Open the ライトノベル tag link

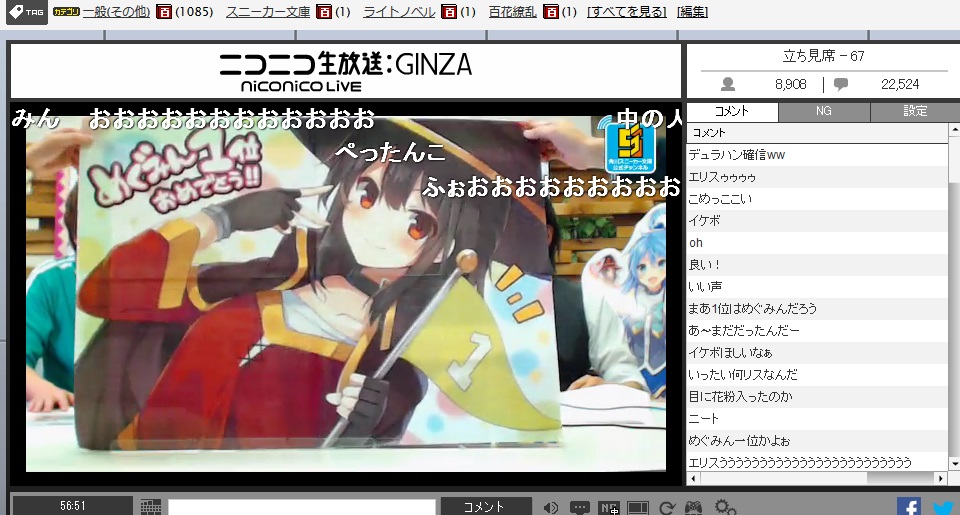399,12
